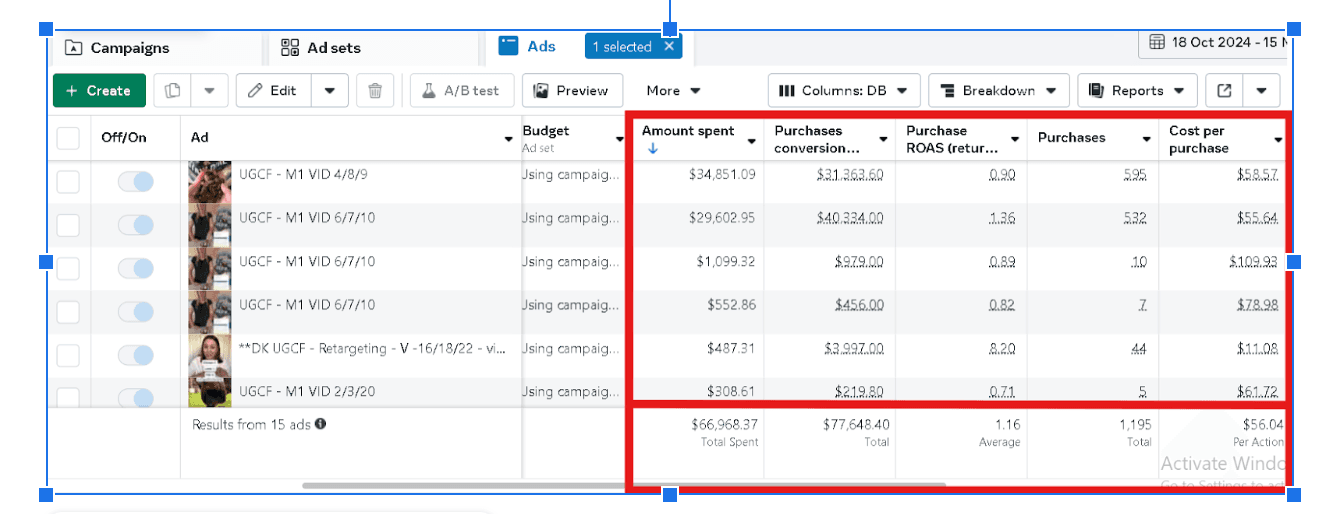Clear the '1 selected' filter with X
The width and height of the screenshot is (1338, 514).
pos(669,46)
